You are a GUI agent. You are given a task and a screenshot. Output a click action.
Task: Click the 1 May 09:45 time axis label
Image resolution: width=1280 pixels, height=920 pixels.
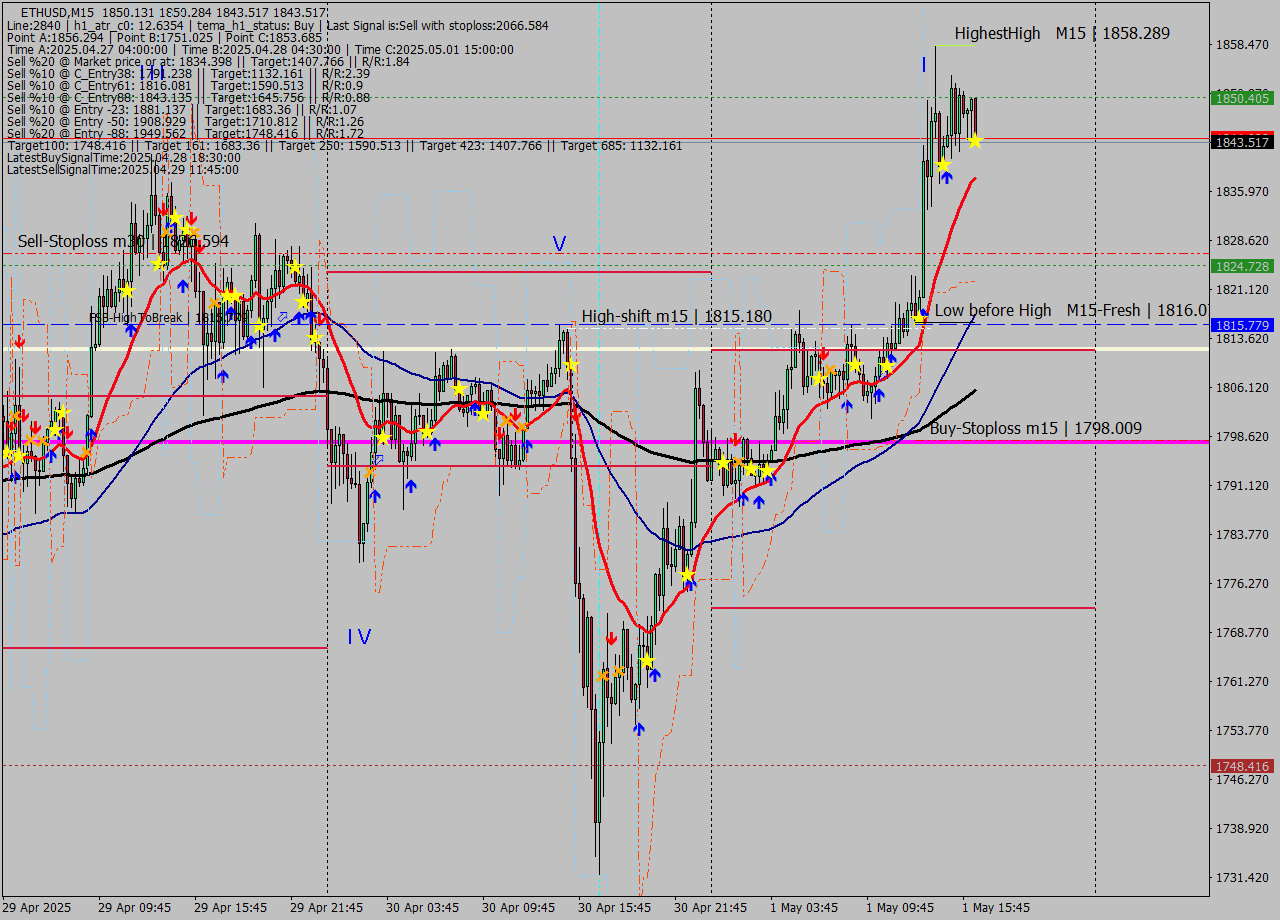(x=900, y=908)
